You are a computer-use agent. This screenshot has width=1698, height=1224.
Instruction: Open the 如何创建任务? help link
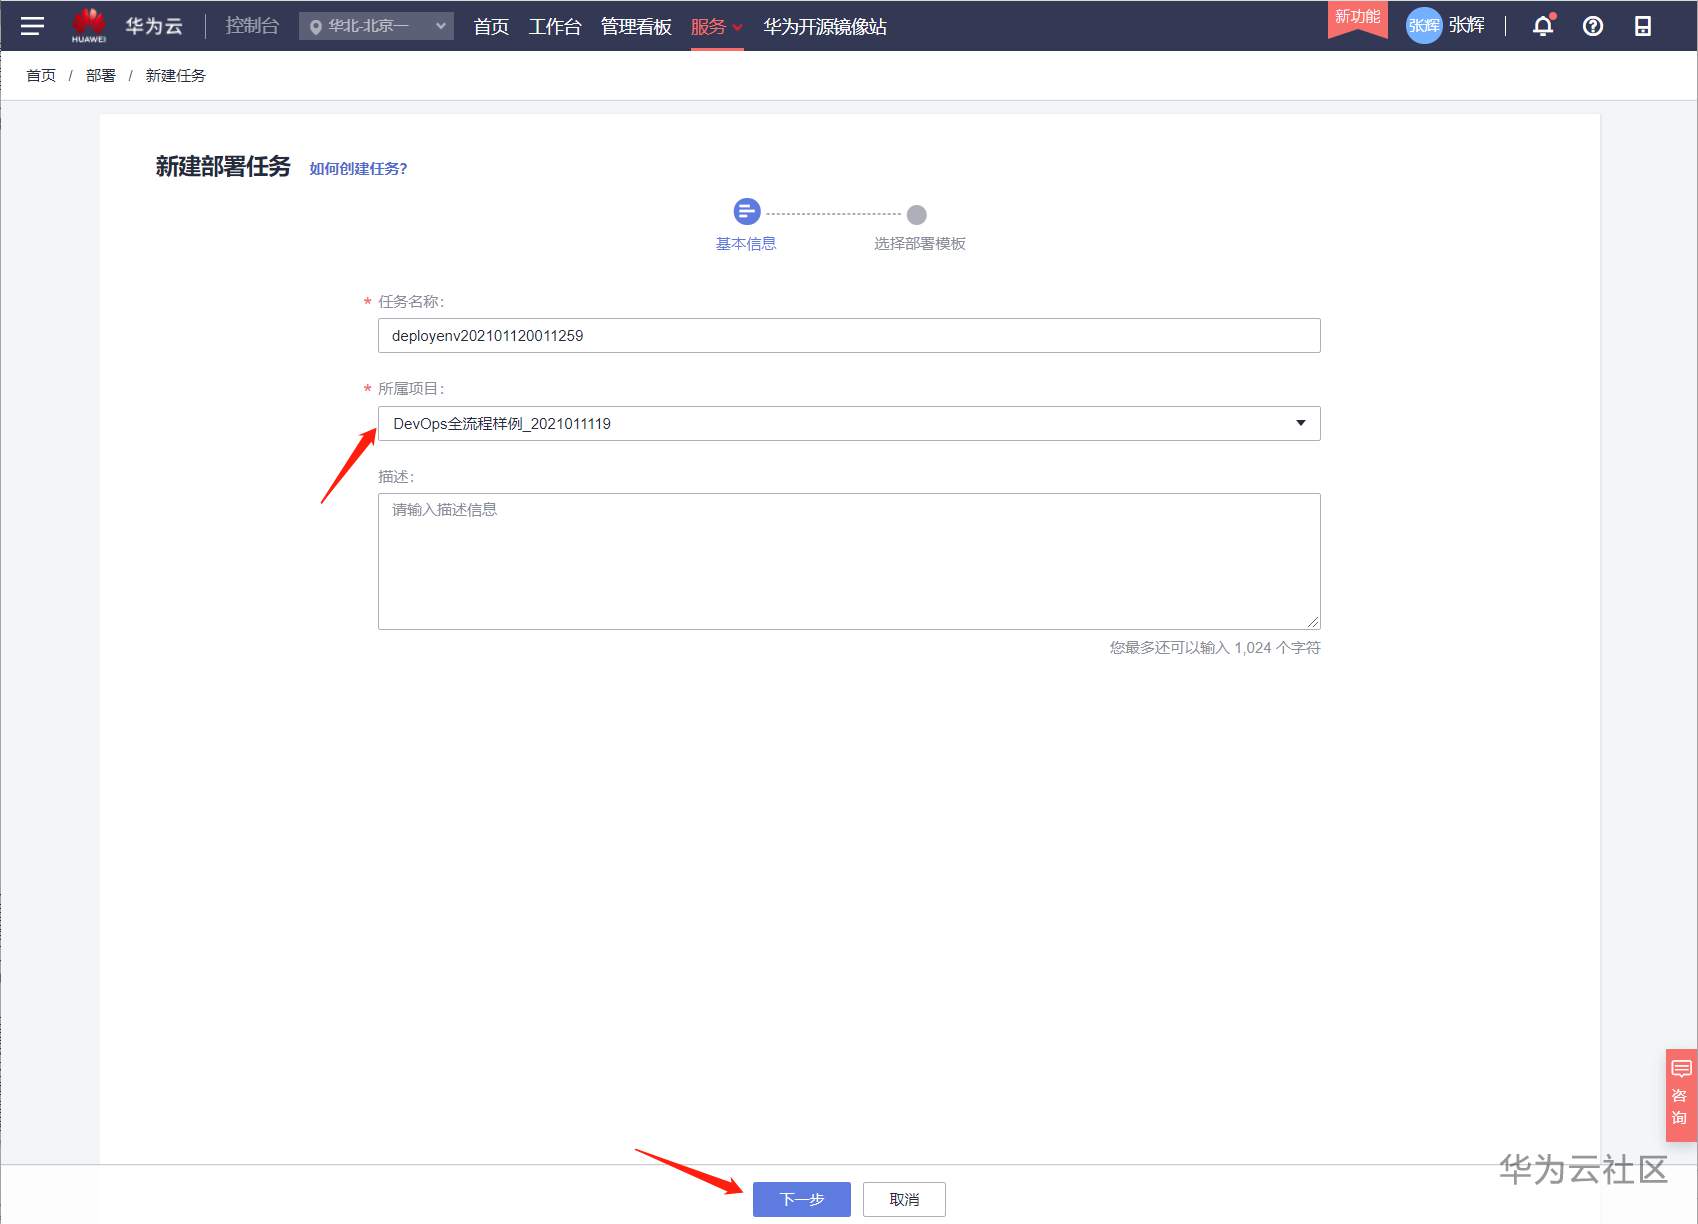coord(358,169)
